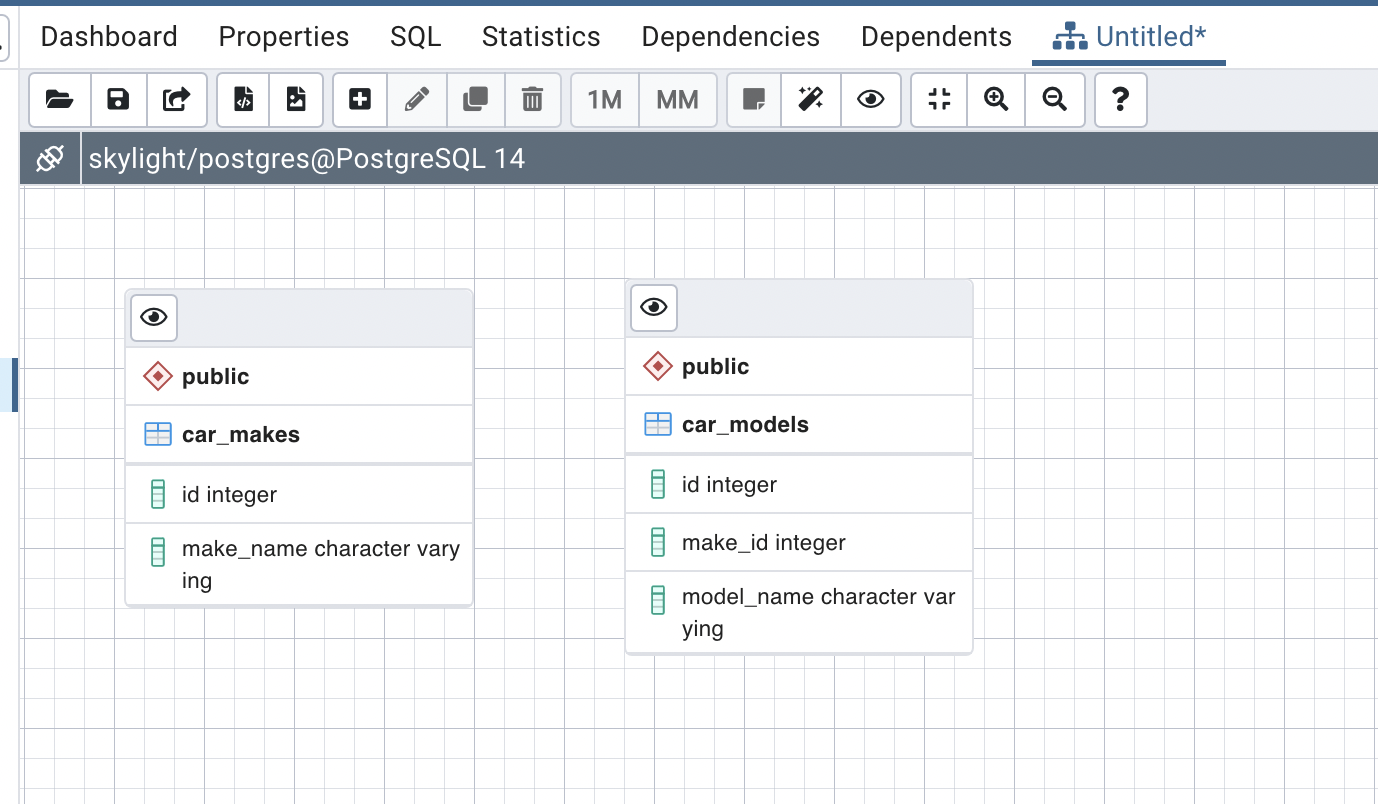
Task: Toggle show details eye in toolbar
Action: (870, 100)
